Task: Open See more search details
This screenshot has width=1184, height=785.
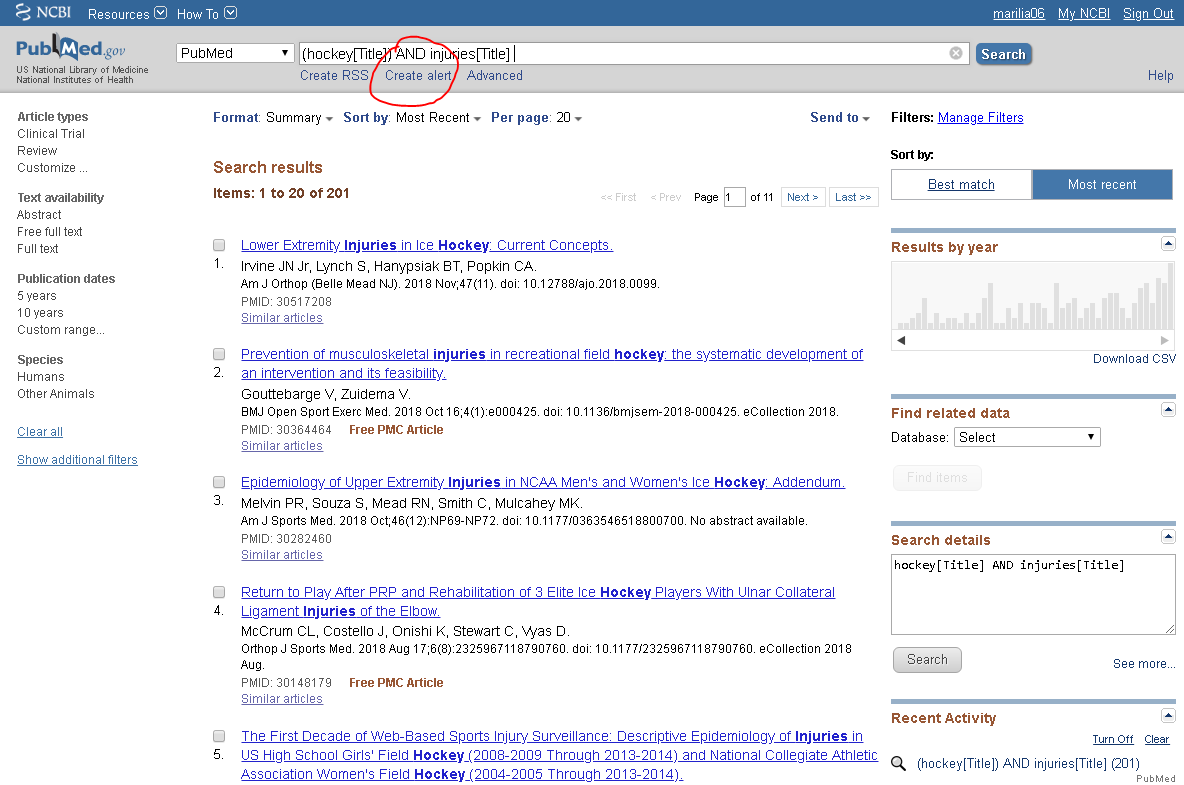Action: (1144, 663)
